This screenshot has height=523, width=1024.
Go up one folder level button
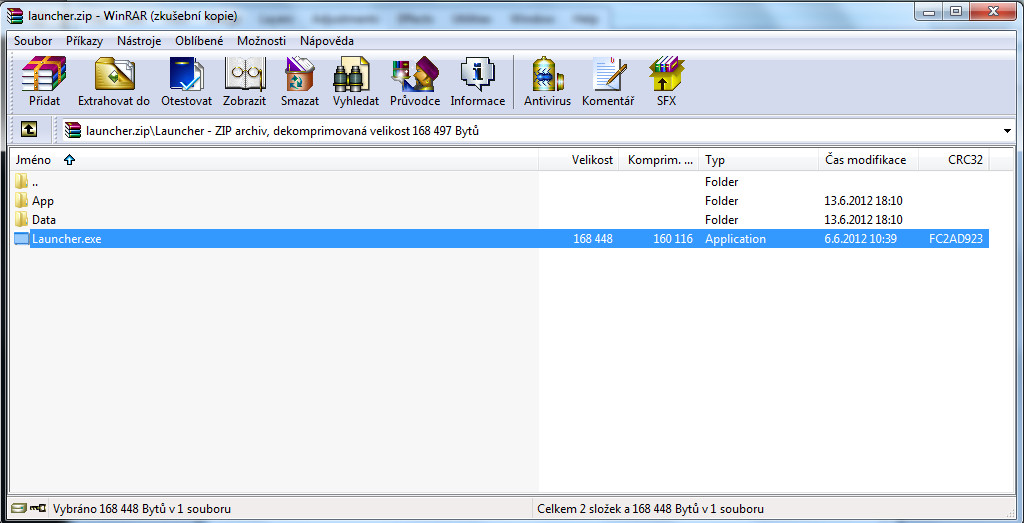point(28,129)
